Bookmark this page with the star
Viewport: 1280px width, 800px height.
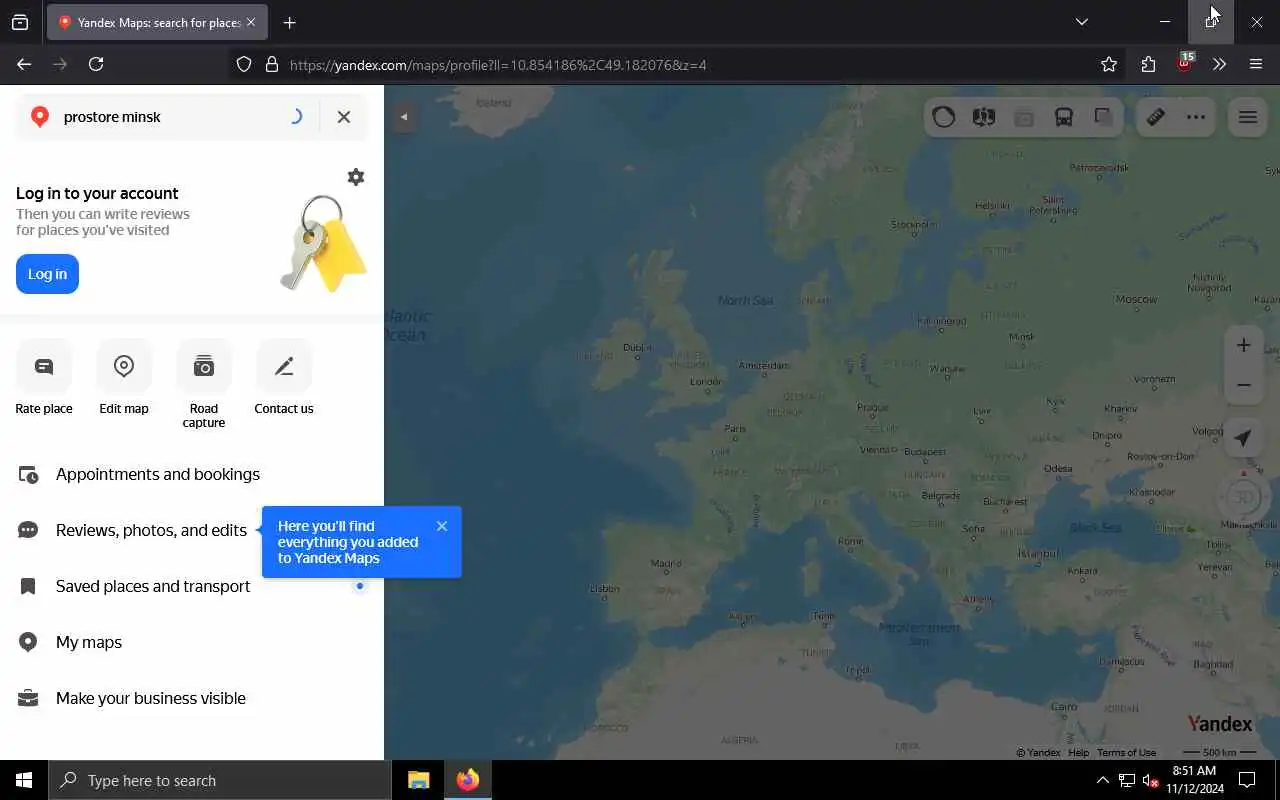point(1109,65)
